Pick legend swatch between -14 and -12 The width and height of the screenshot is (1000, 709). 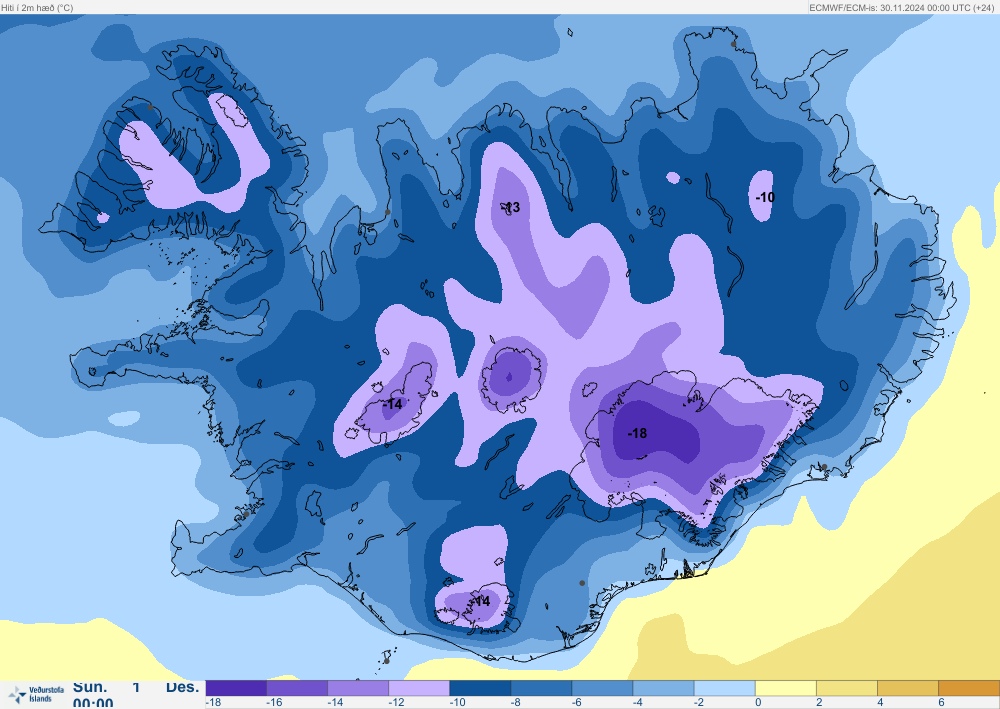[358, 688]
